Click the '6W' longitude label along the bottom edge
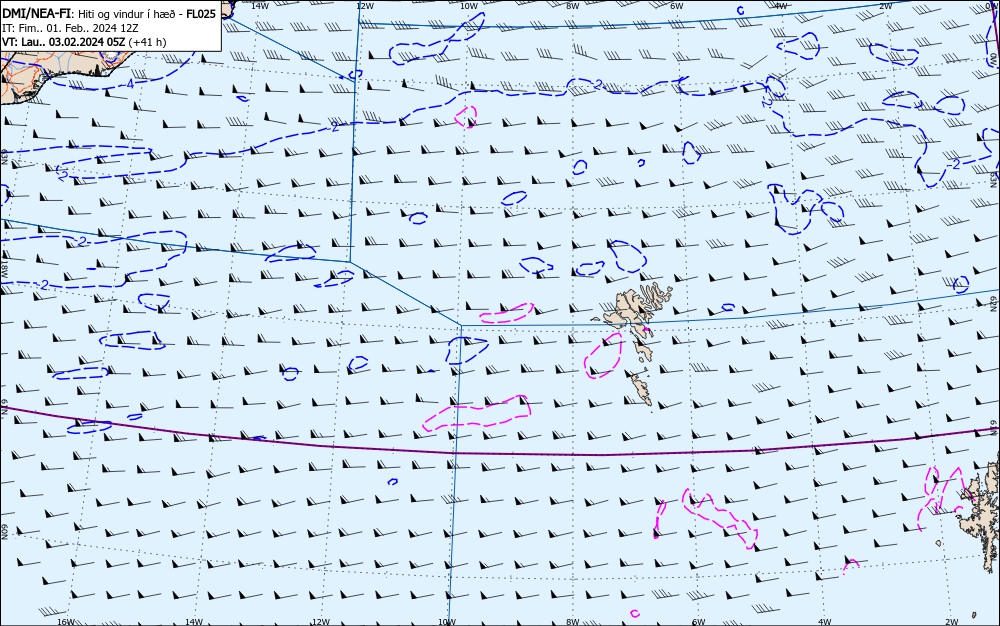The image size is (1000, 626). click(698, 622)
